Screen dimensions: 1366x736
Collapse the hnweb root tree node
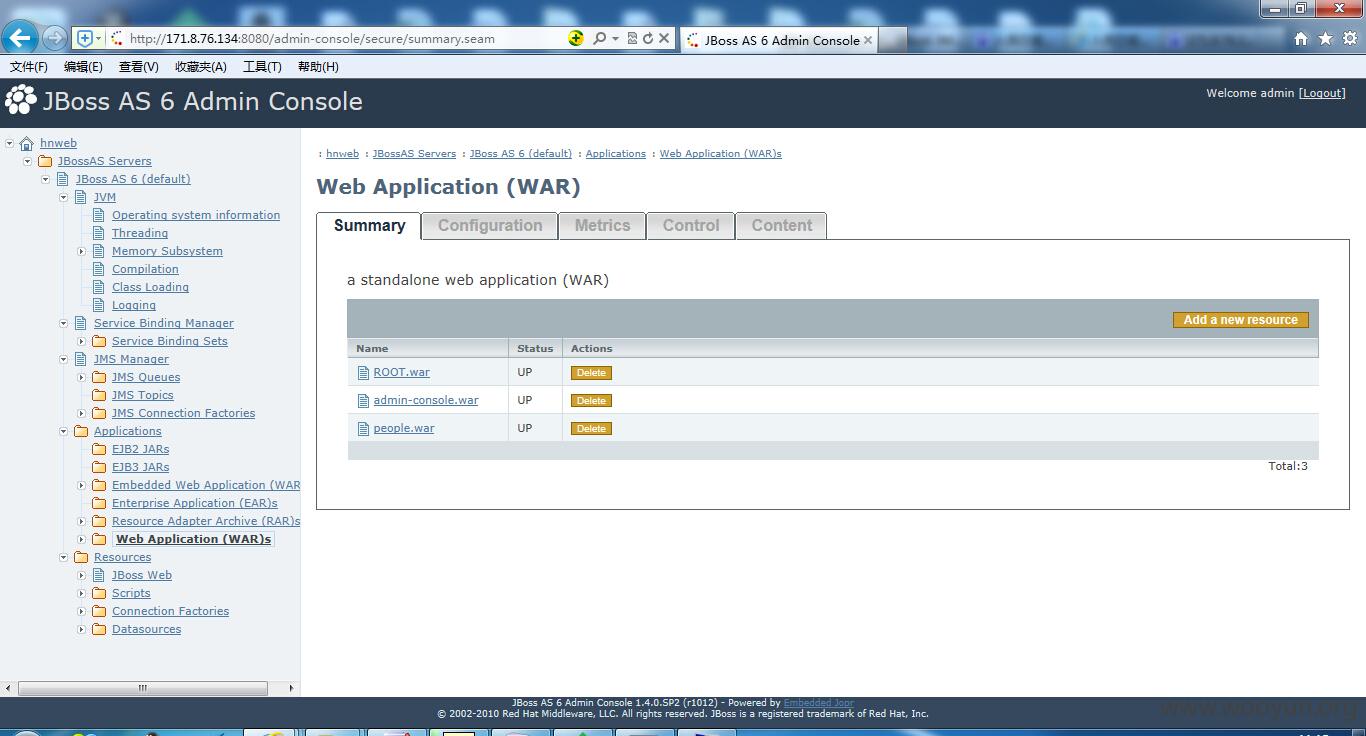point(9,144)
